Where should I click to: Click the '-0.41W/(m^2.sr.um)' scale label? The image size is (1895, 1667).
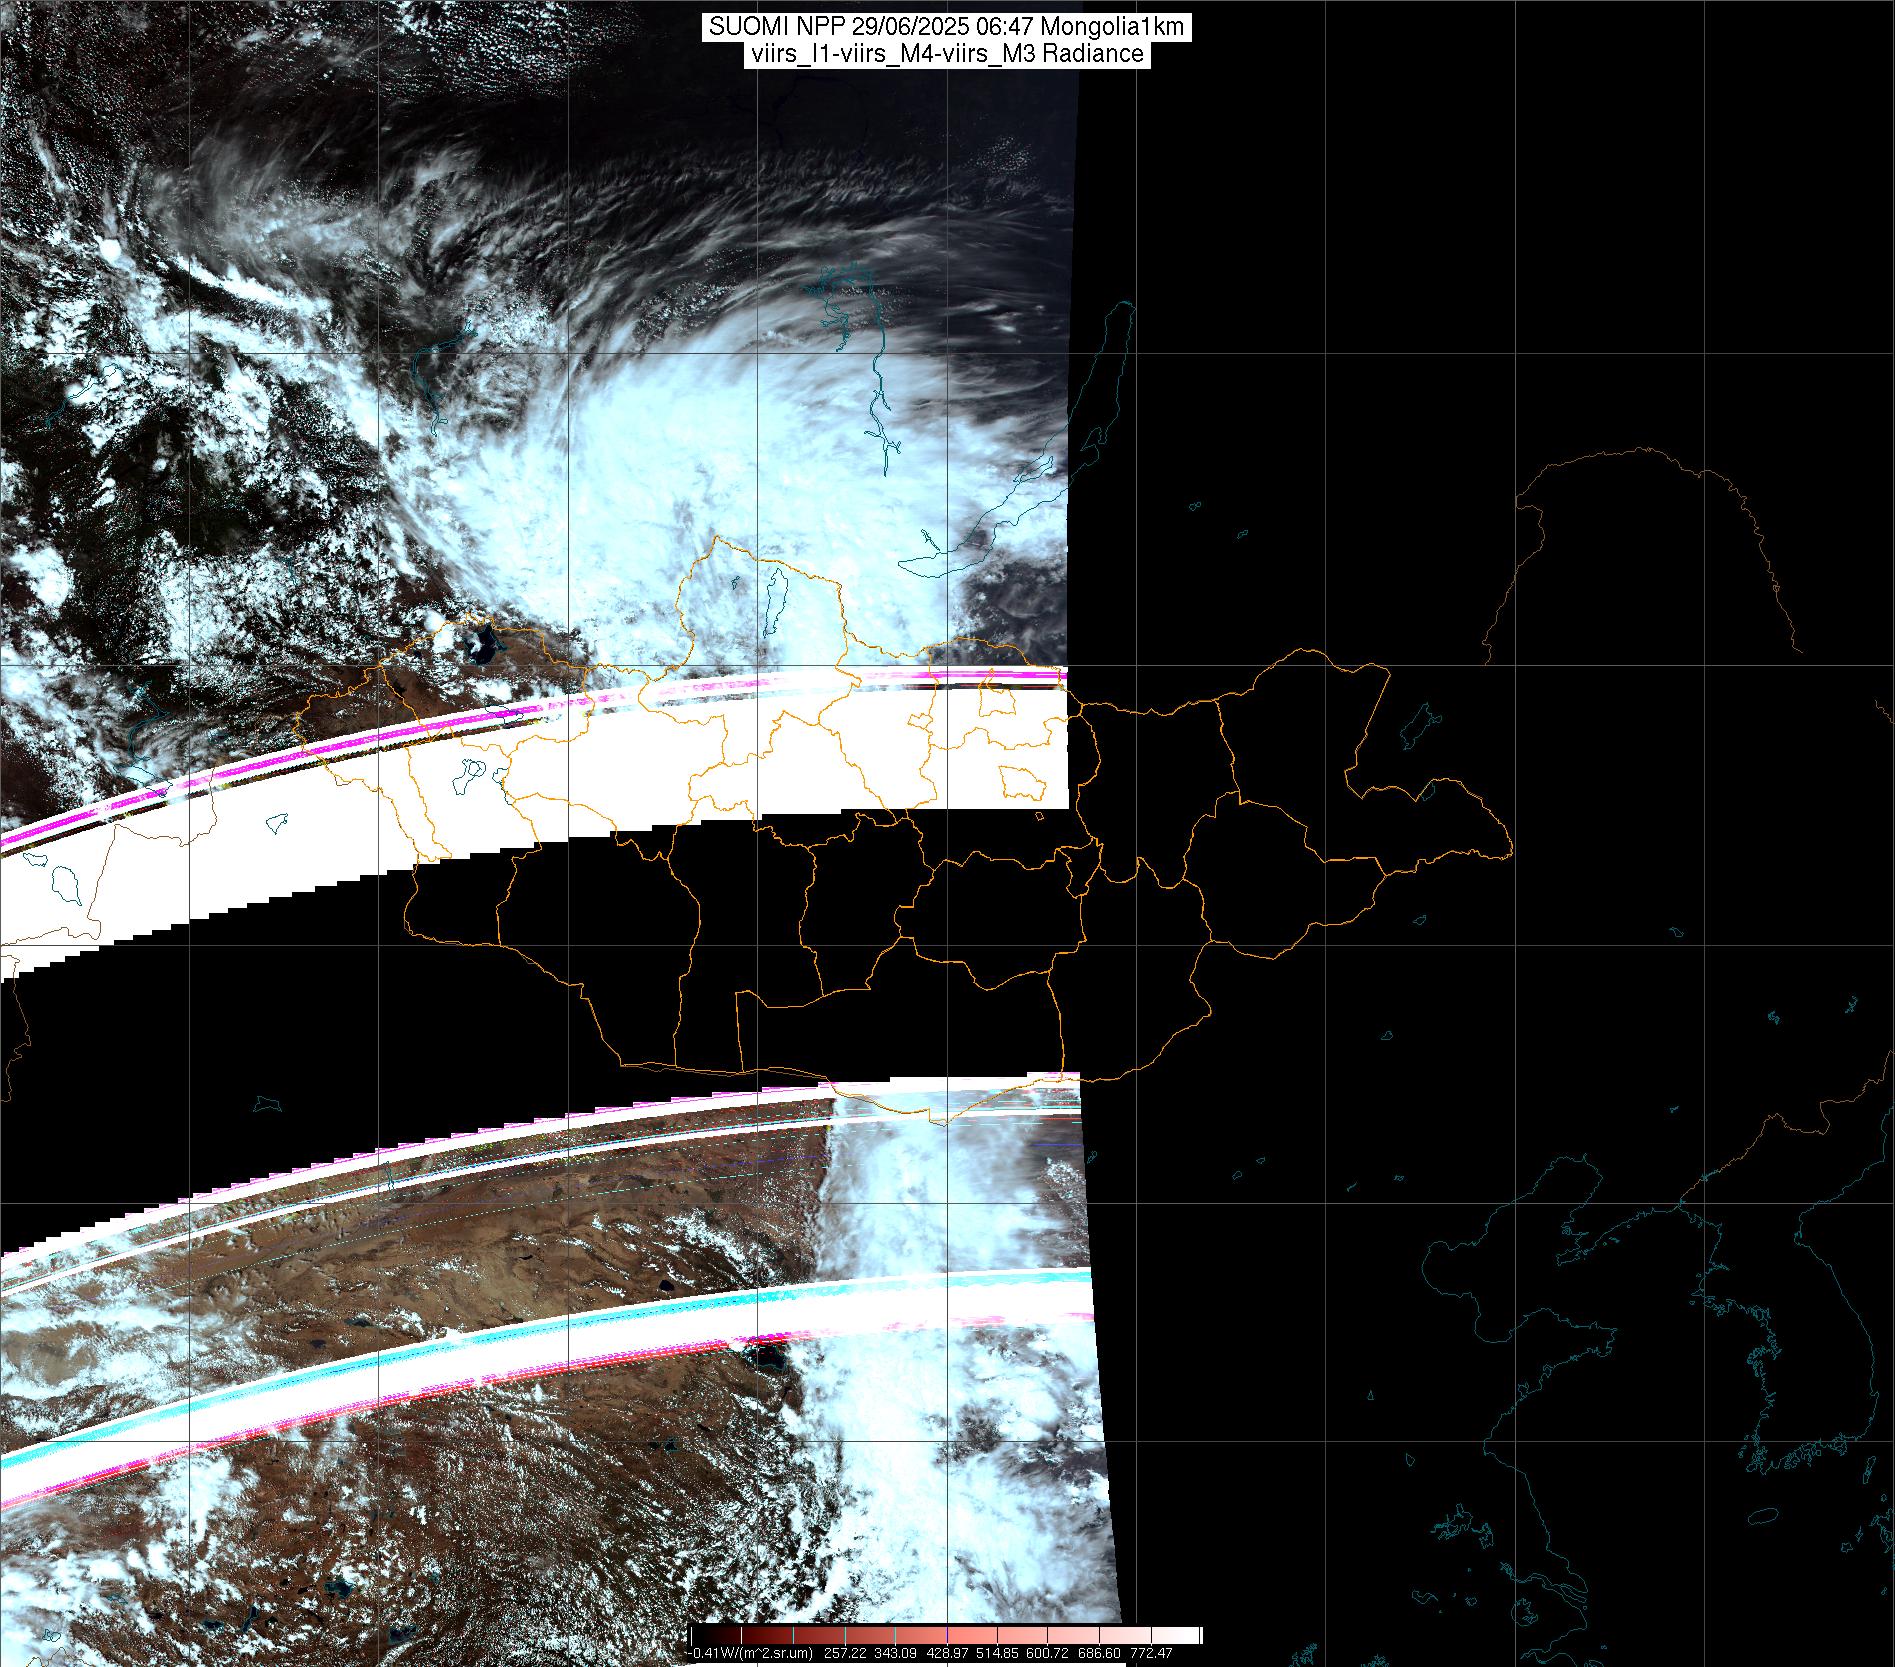pos(750,1653)
